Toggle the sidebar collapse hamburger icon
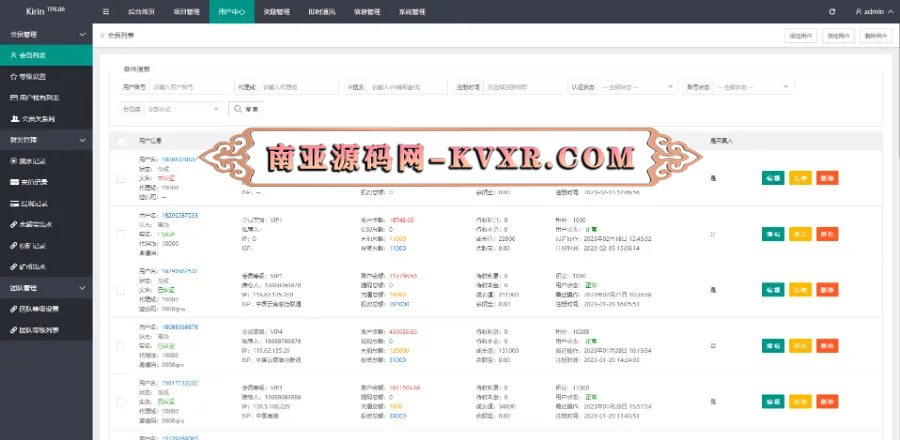 click(x=105, y=11)
